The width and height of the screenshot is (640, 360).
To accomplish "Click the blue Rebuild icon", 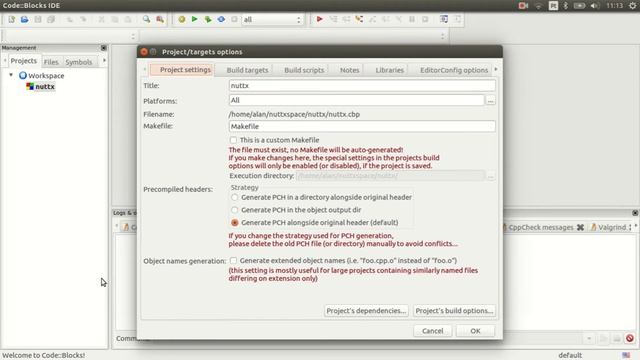I will pos(221,19).
